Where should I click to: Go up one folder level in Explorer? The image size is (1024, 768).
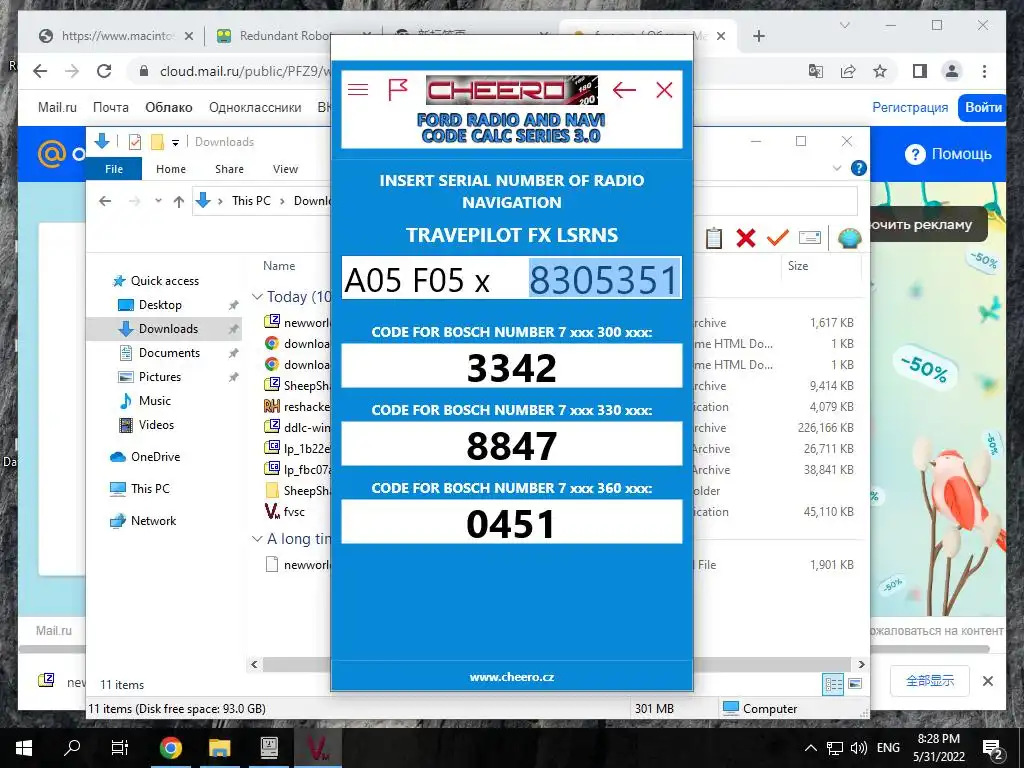(178, 201)
